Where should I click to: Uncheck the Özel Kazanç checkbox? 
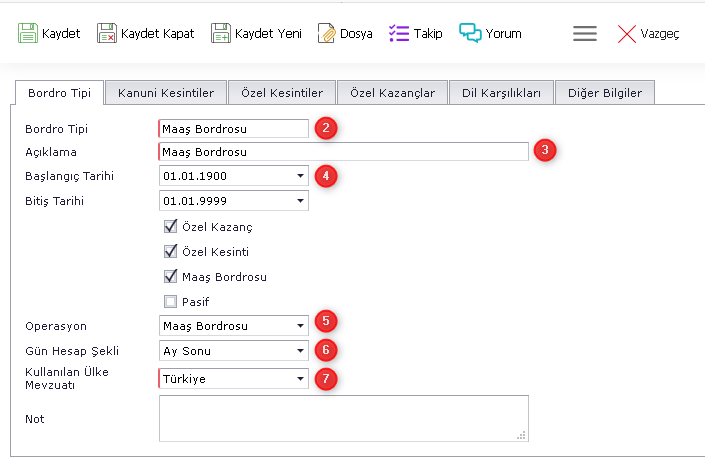170,227
